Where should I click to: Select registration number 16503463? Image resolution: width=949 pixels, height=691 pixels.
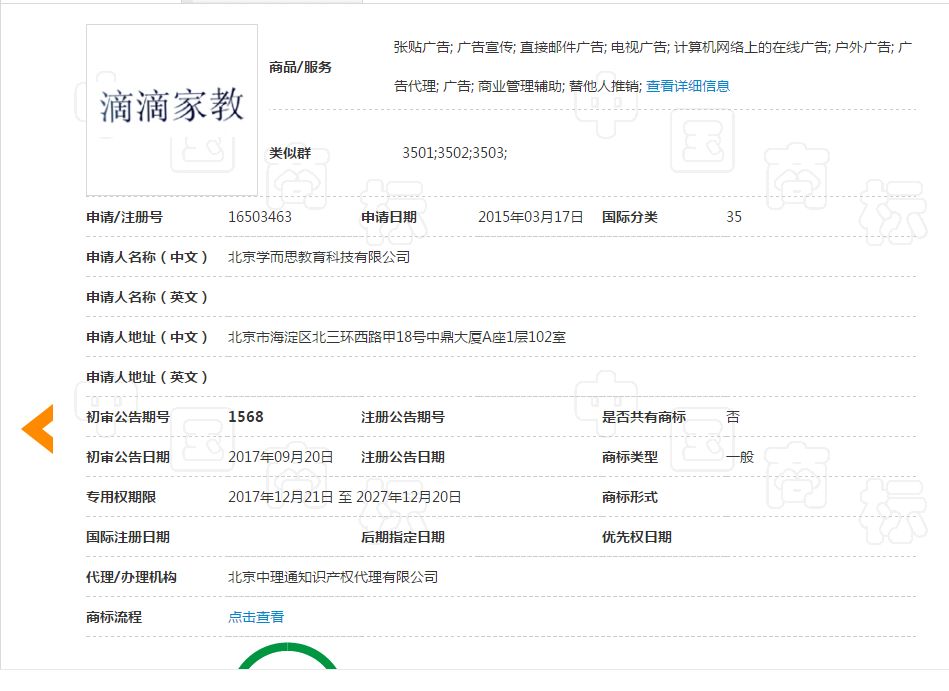pos(260,217)
